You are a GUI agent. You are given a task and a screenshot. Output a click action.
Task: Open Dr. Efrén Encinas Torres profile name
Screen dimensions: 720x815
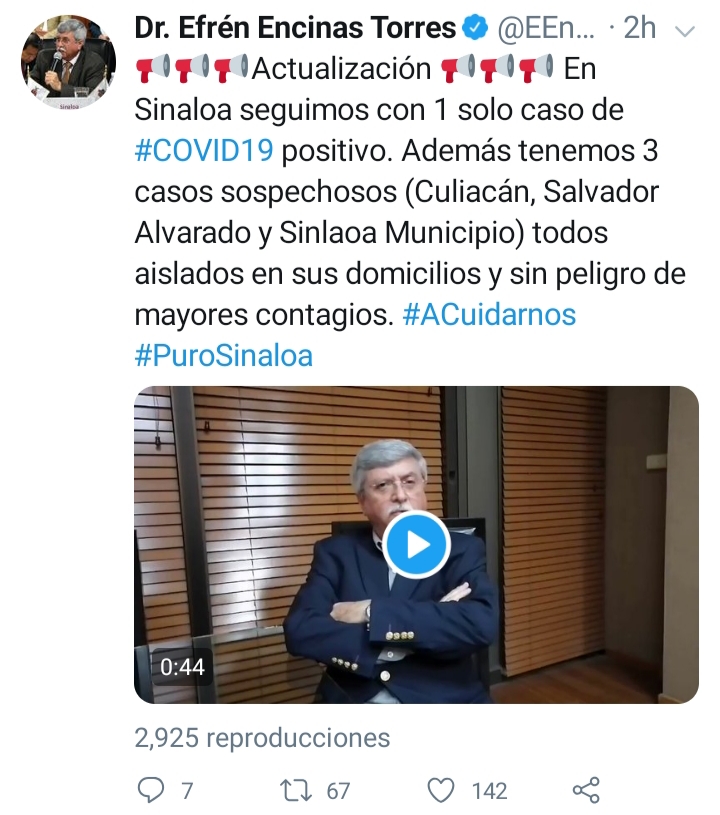click(x=295, y=28)
